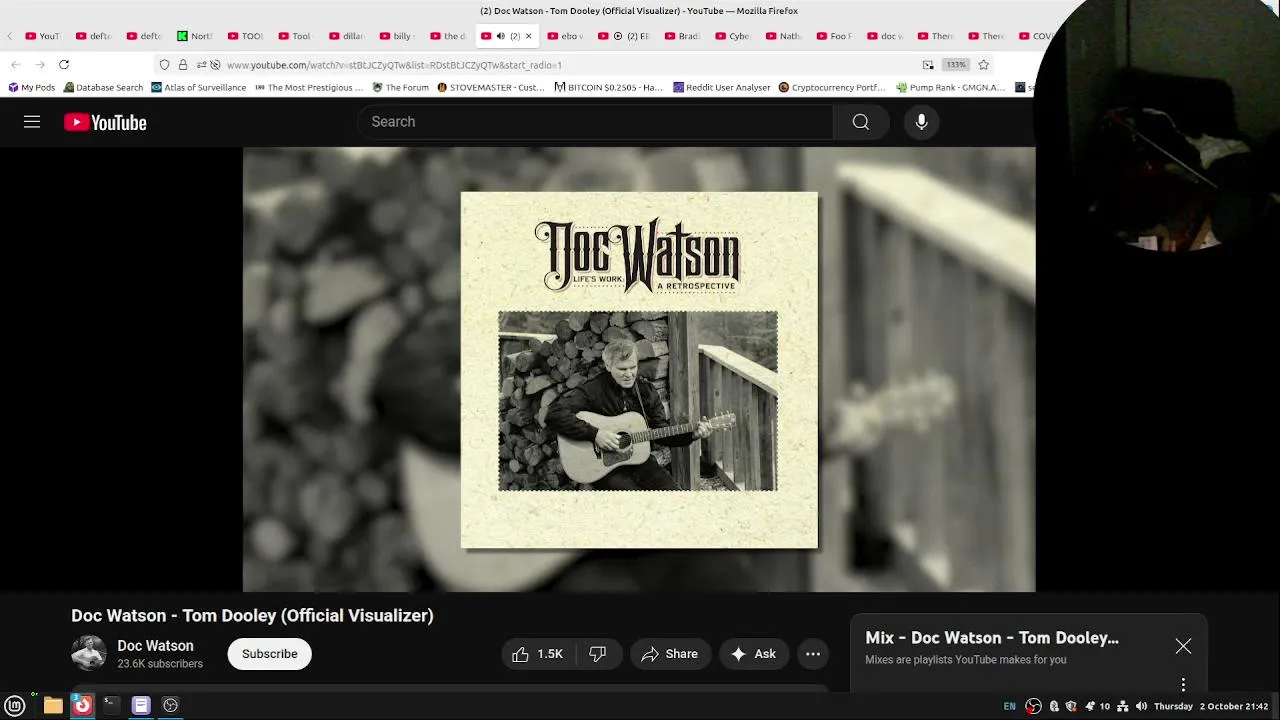Open The Most Prestigious bookmark
This screenshot has height=720, width=1280.
click(309, 88)
